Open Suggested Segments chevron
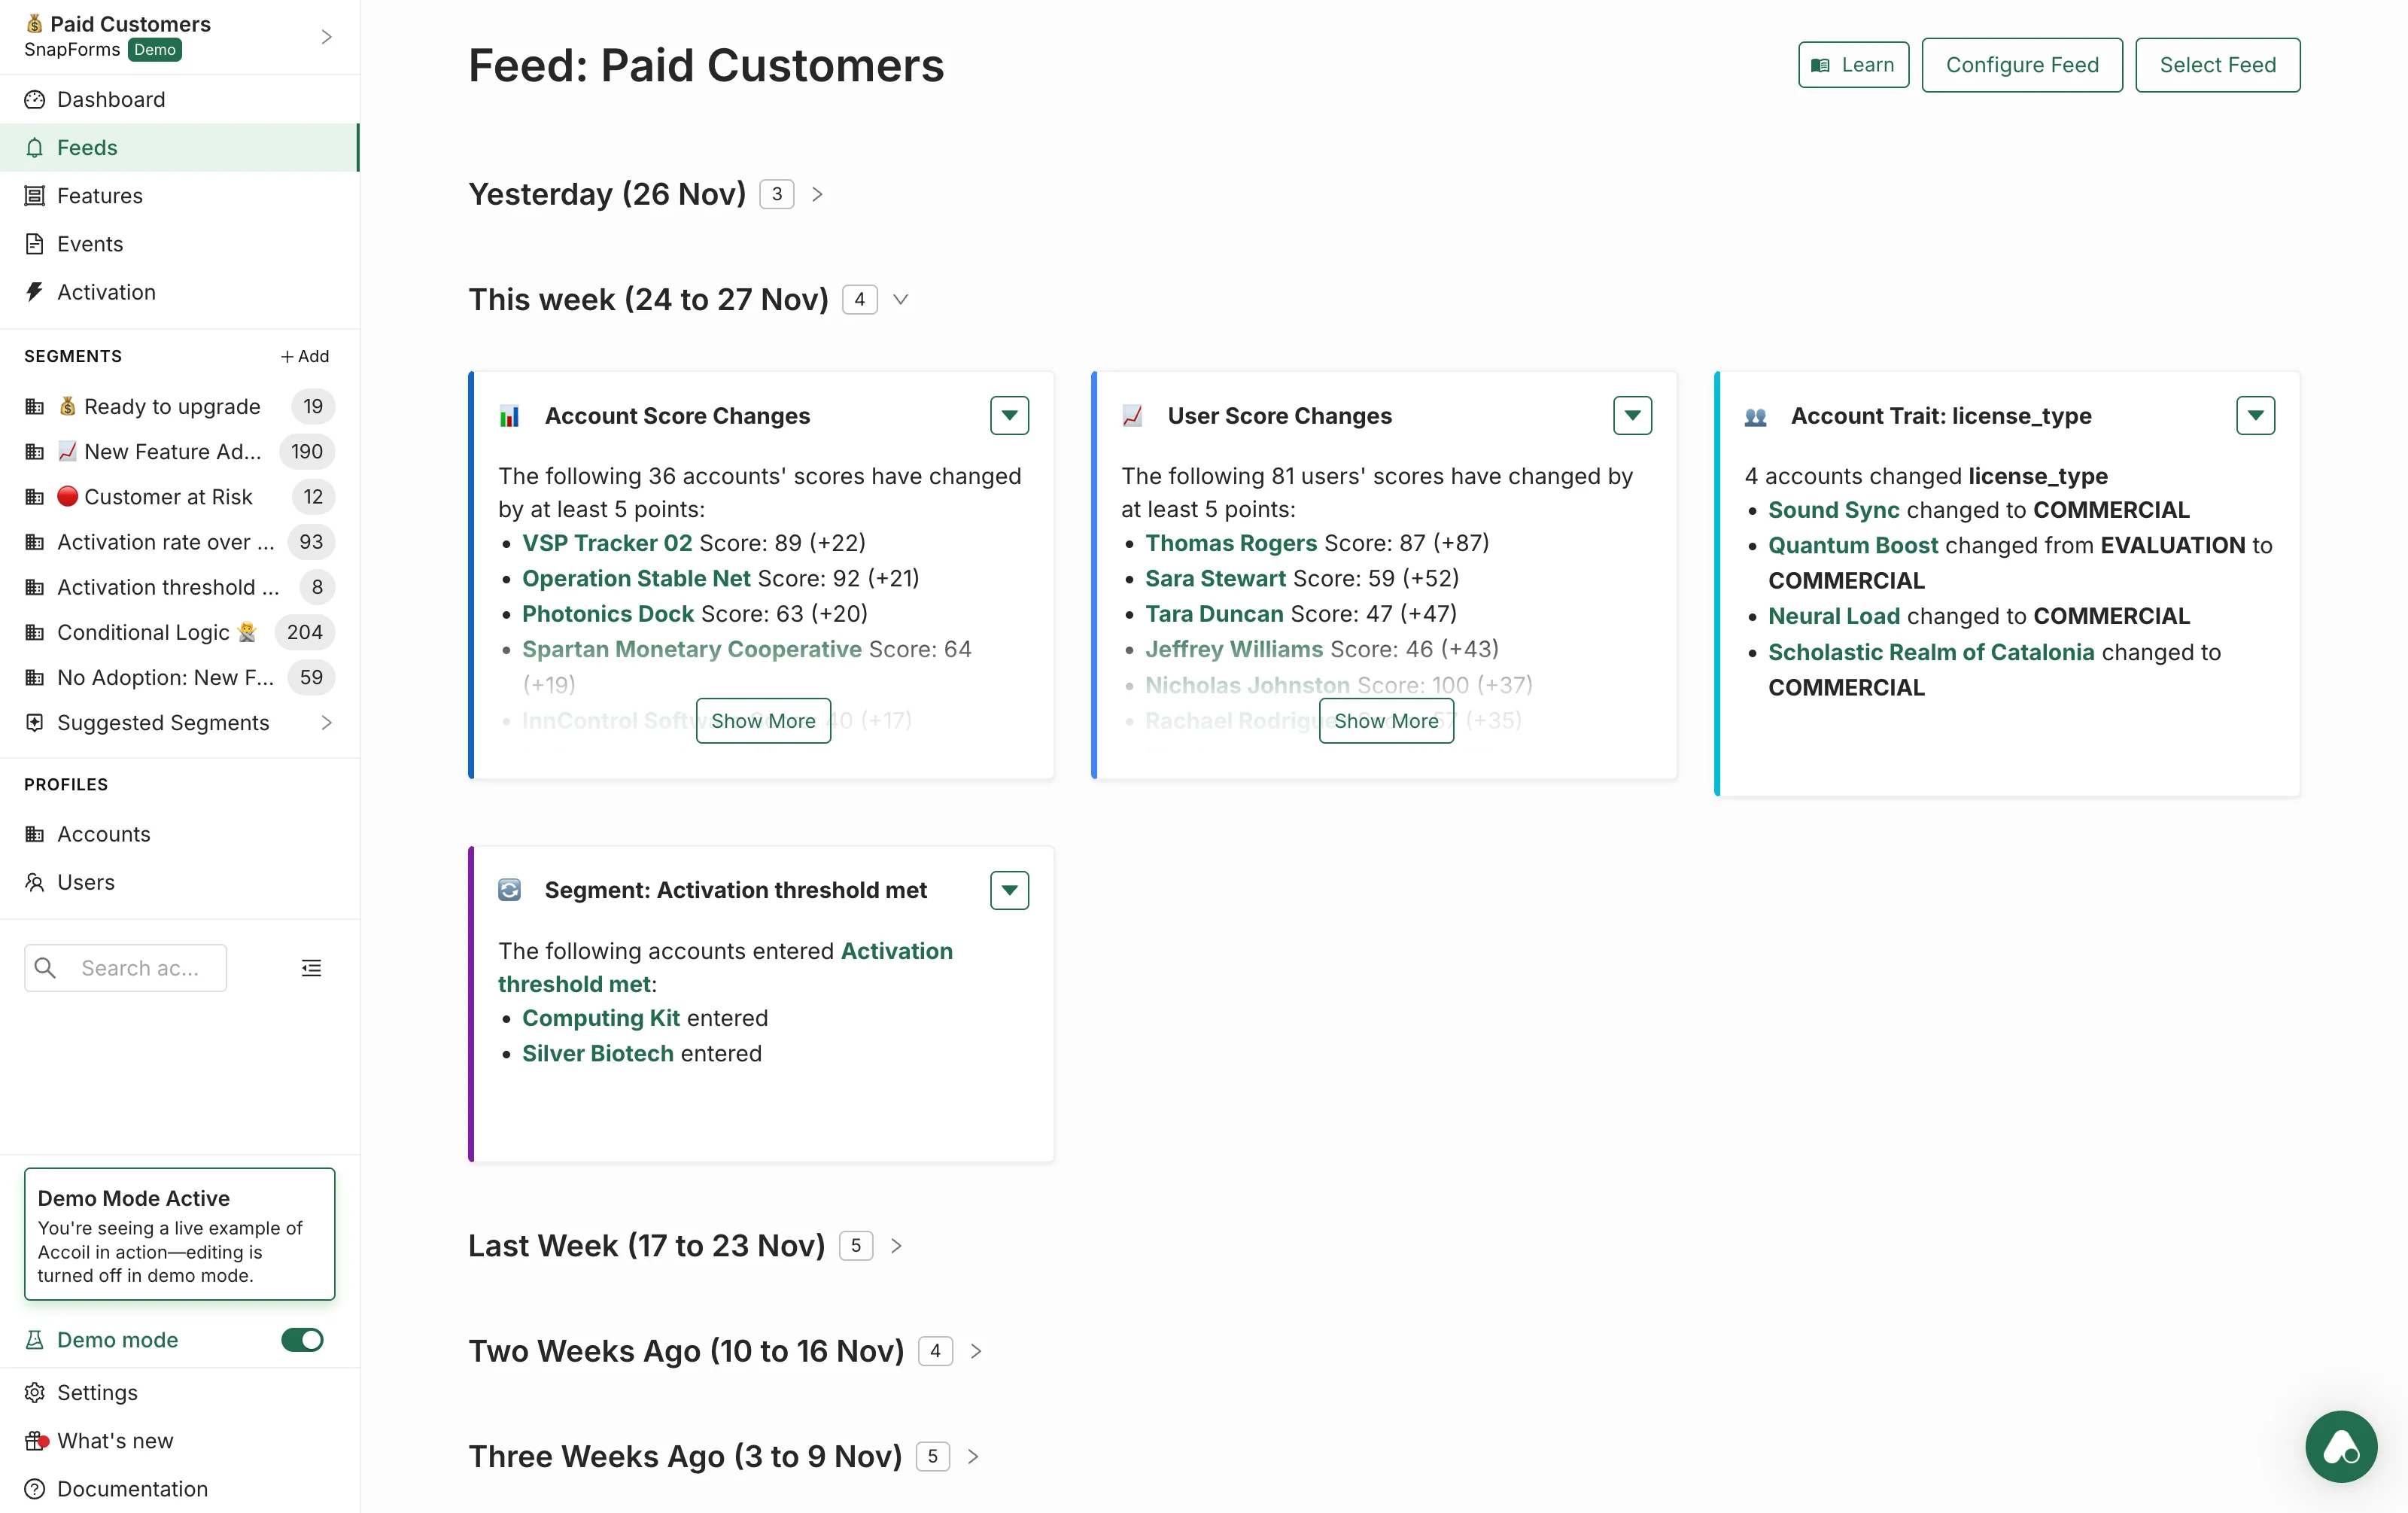Viewport: 2408px width, 1513px height. [x=326, y=722]
